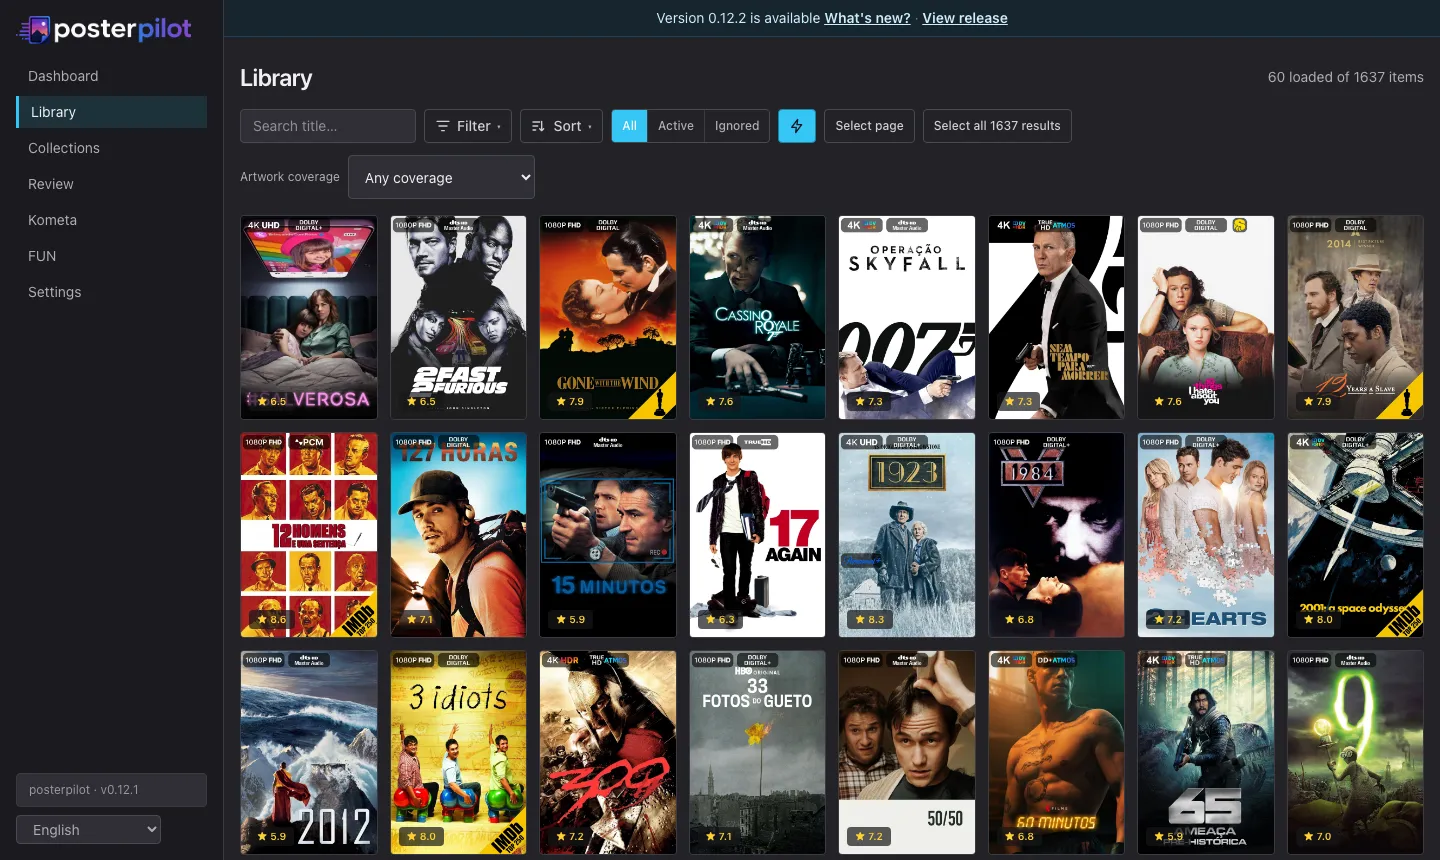Toggle the lightning bolt quick action button
Viewport: 1440px width, 860px height.
point(797,126)
